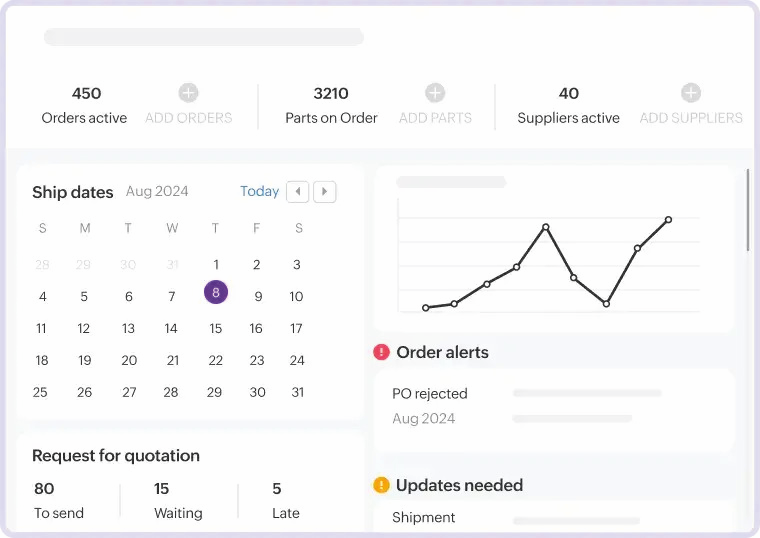Click the peak point on line chart
The image size is (760, 538).
point(546,227)
